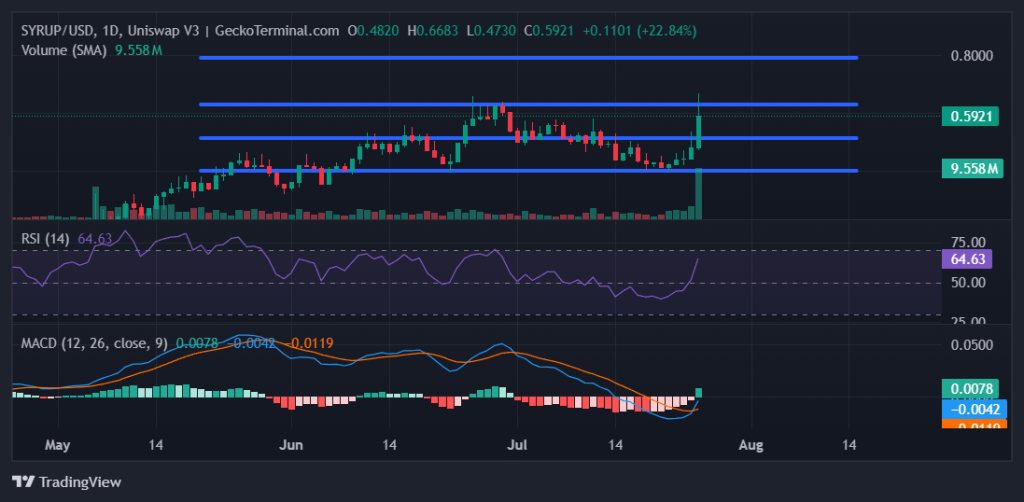Select the MACD (12, 26, close, 9) label

pyautogui.click(x=95, y=343)
